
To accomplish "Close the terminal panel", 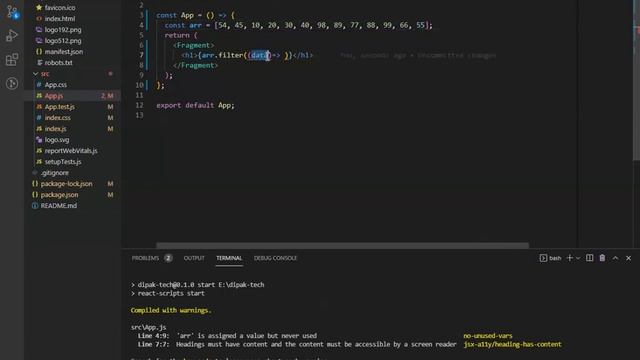I will tap(629, 258).
